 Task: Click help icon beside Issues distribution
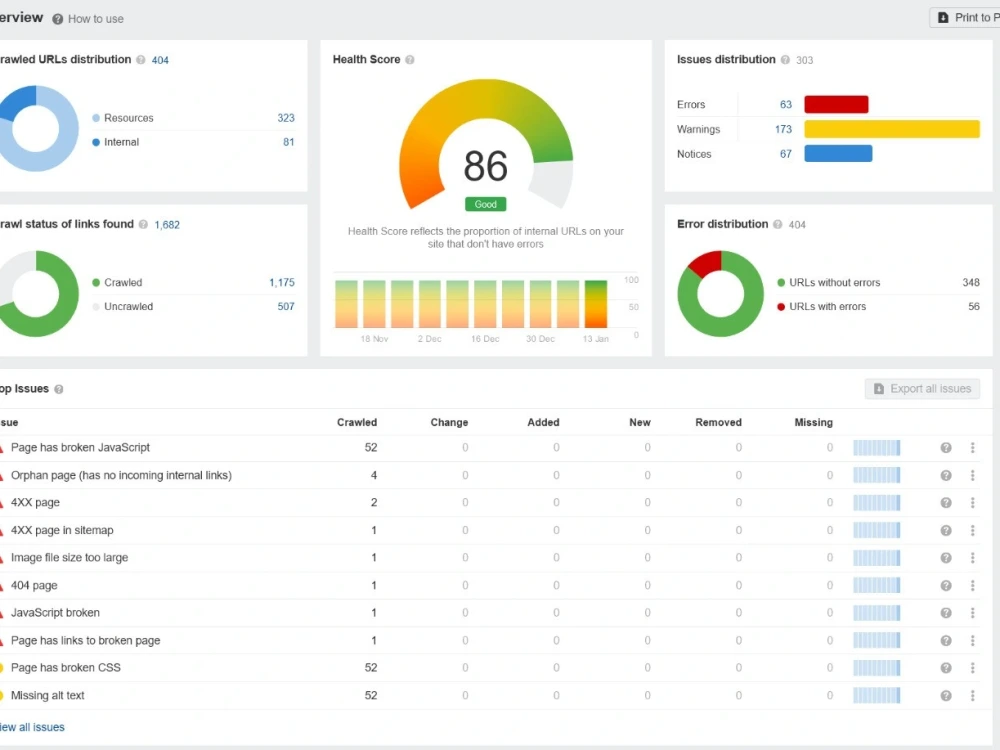point(785,60)
